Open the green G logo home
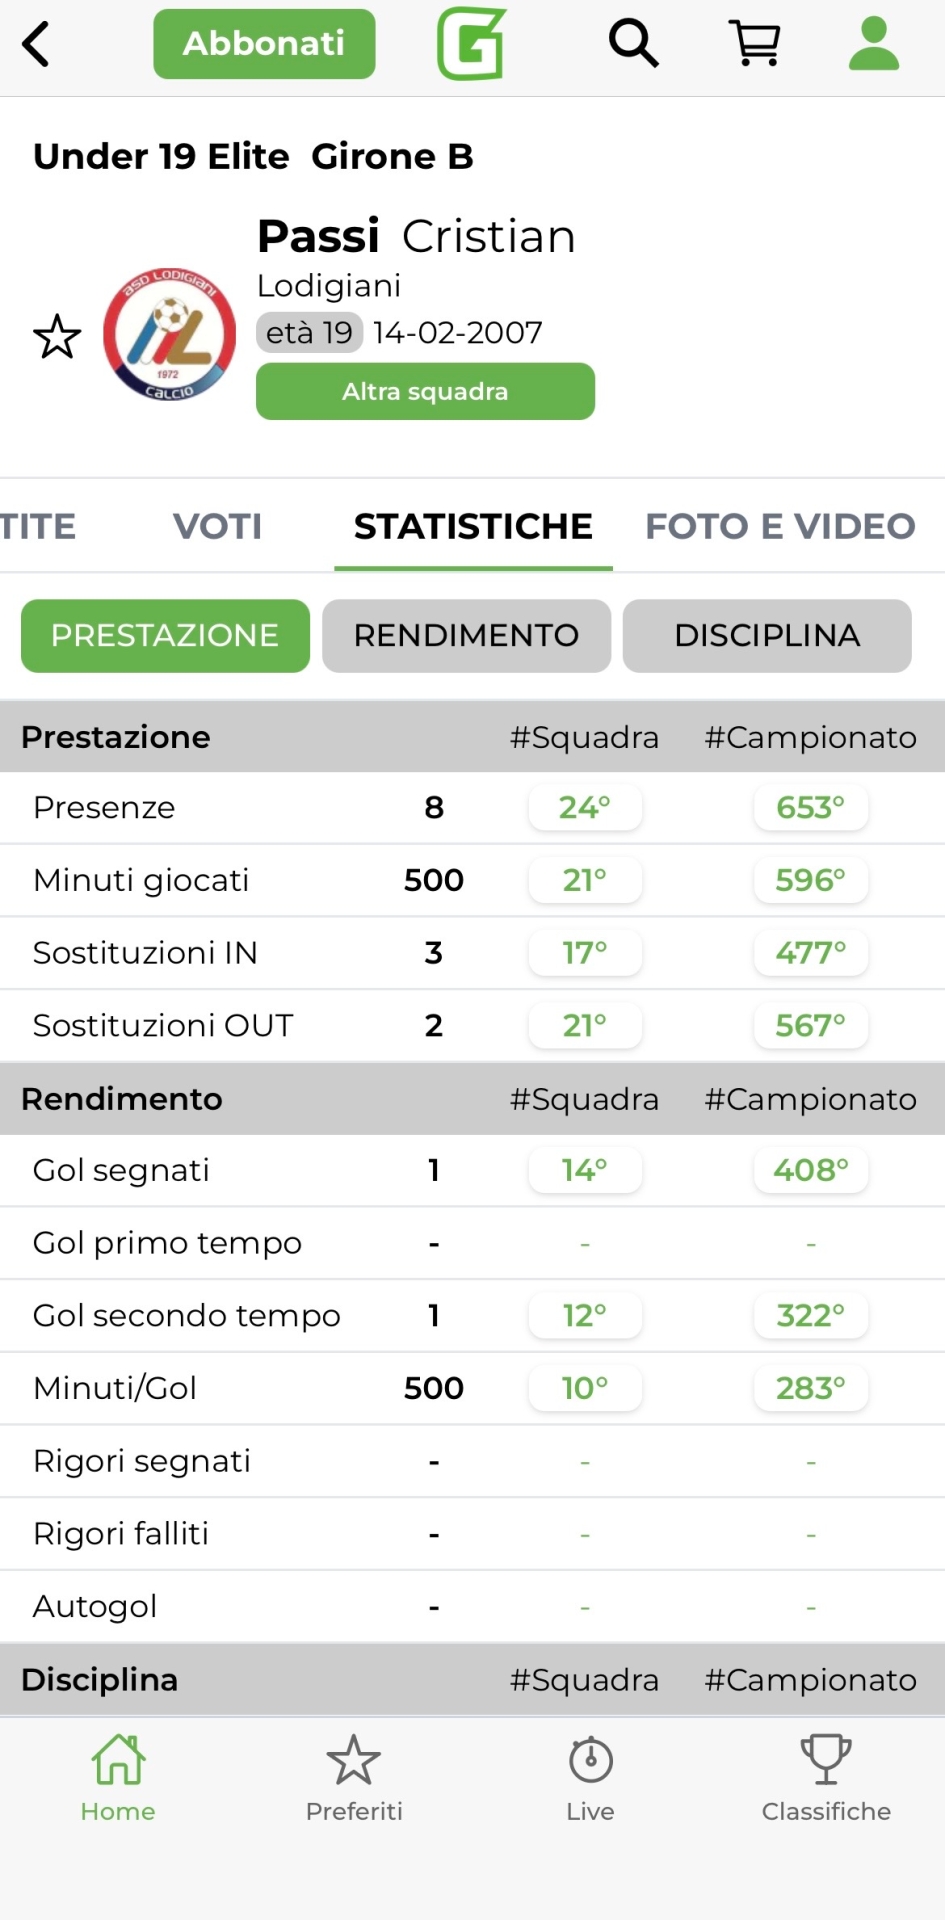 pos(471,44)
